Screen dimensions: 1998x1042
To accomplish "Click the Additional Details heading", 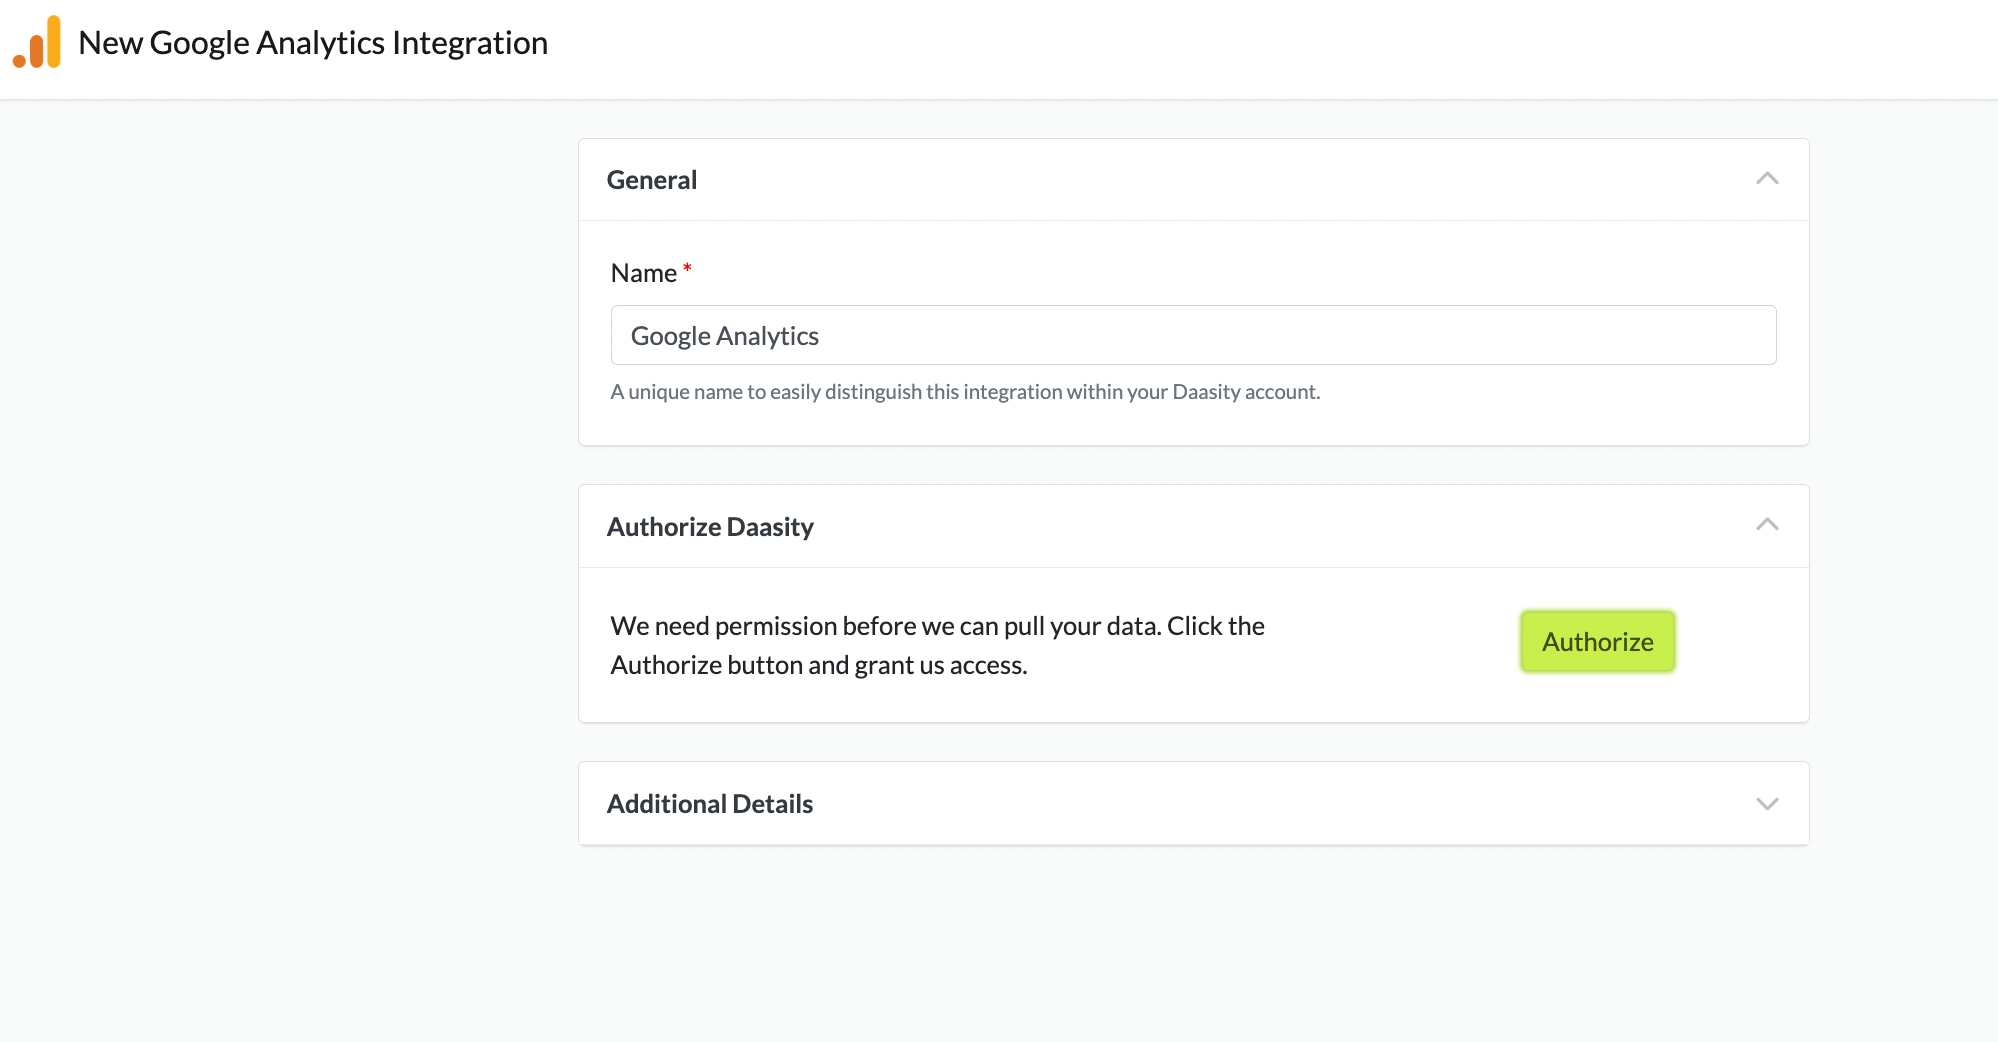I will [709, 804].
